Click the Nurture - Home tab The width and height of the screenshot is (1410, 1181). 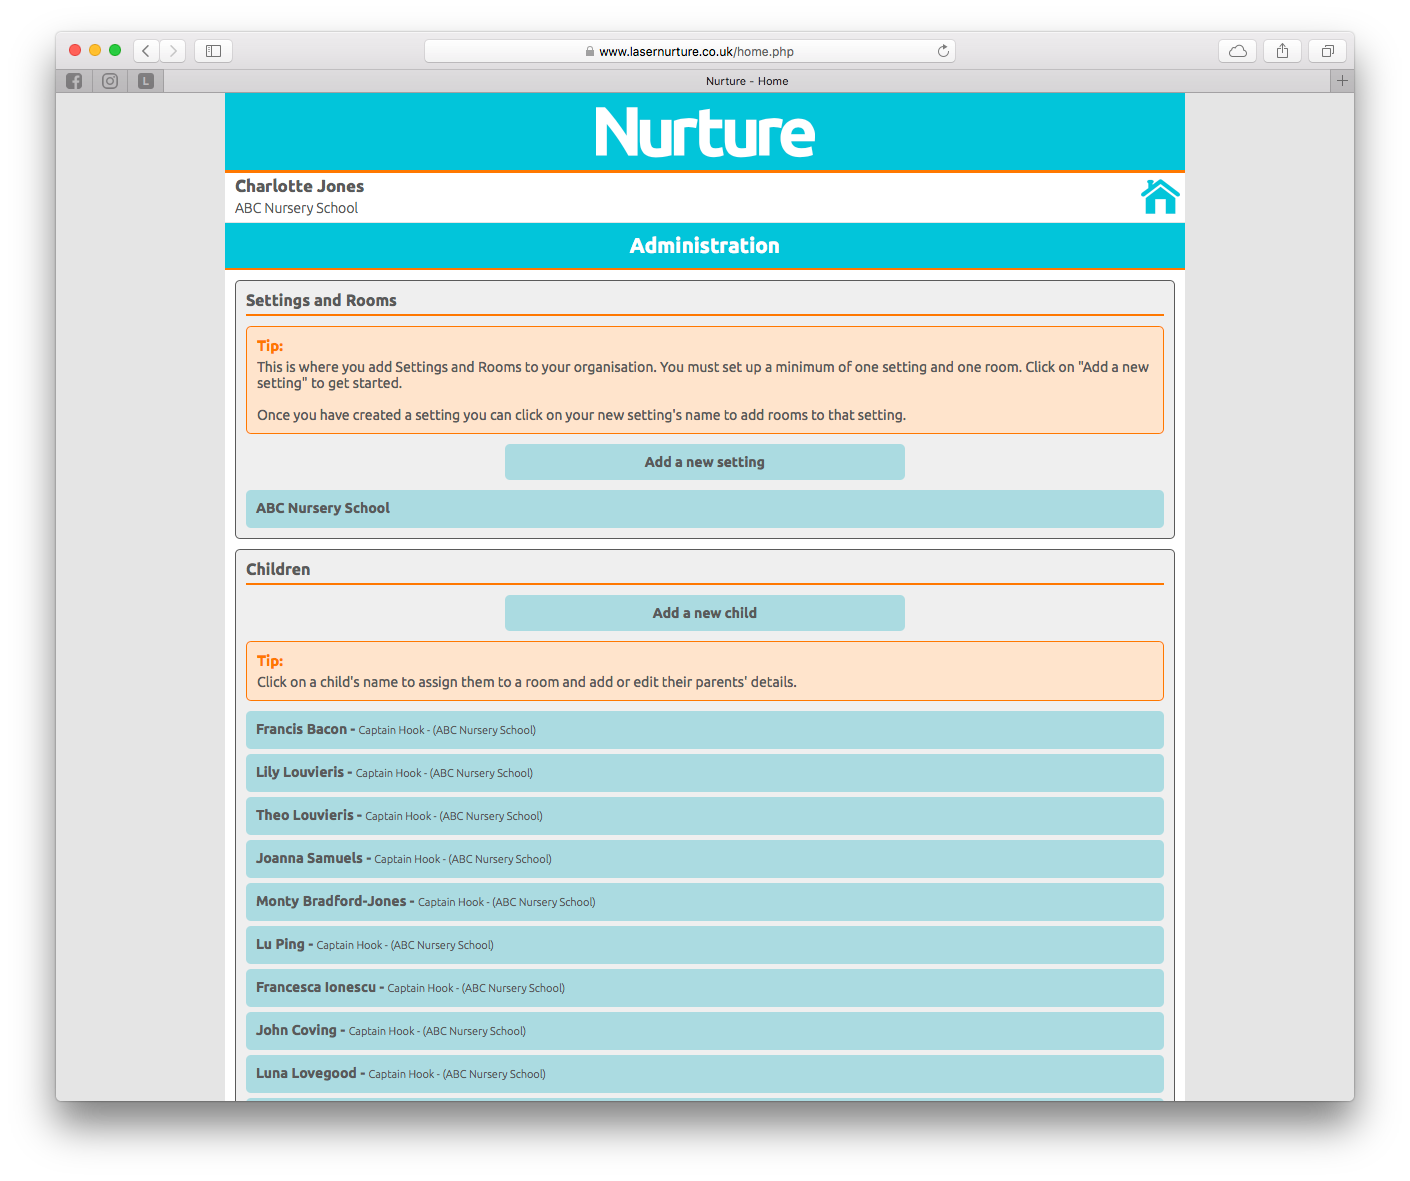(746, 81)
